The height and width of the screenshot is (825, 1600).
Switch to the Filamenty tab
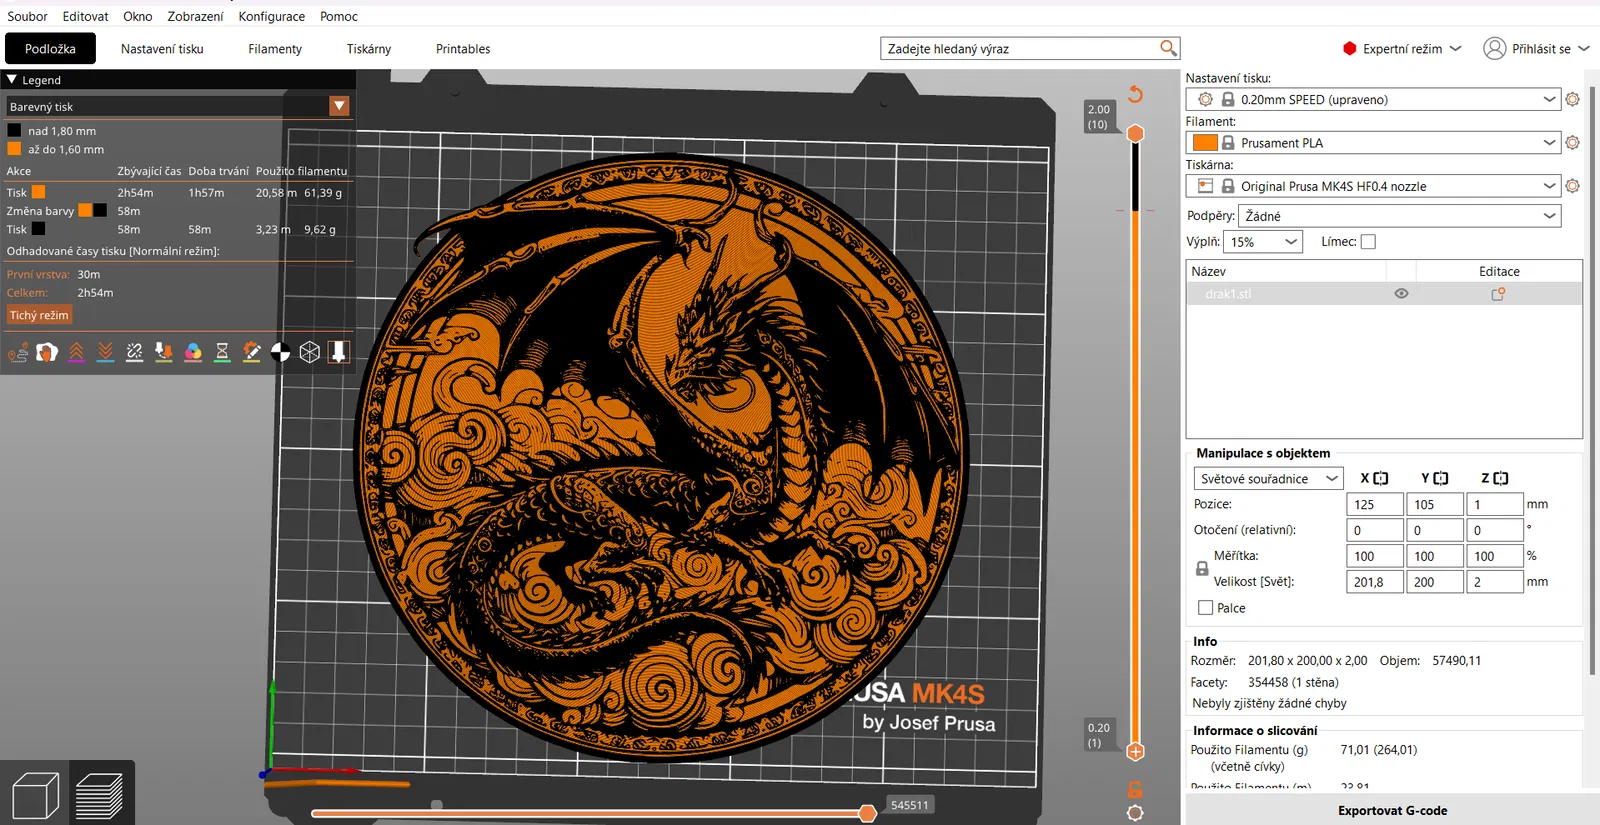pyautogui.click(x=275, y=49)
